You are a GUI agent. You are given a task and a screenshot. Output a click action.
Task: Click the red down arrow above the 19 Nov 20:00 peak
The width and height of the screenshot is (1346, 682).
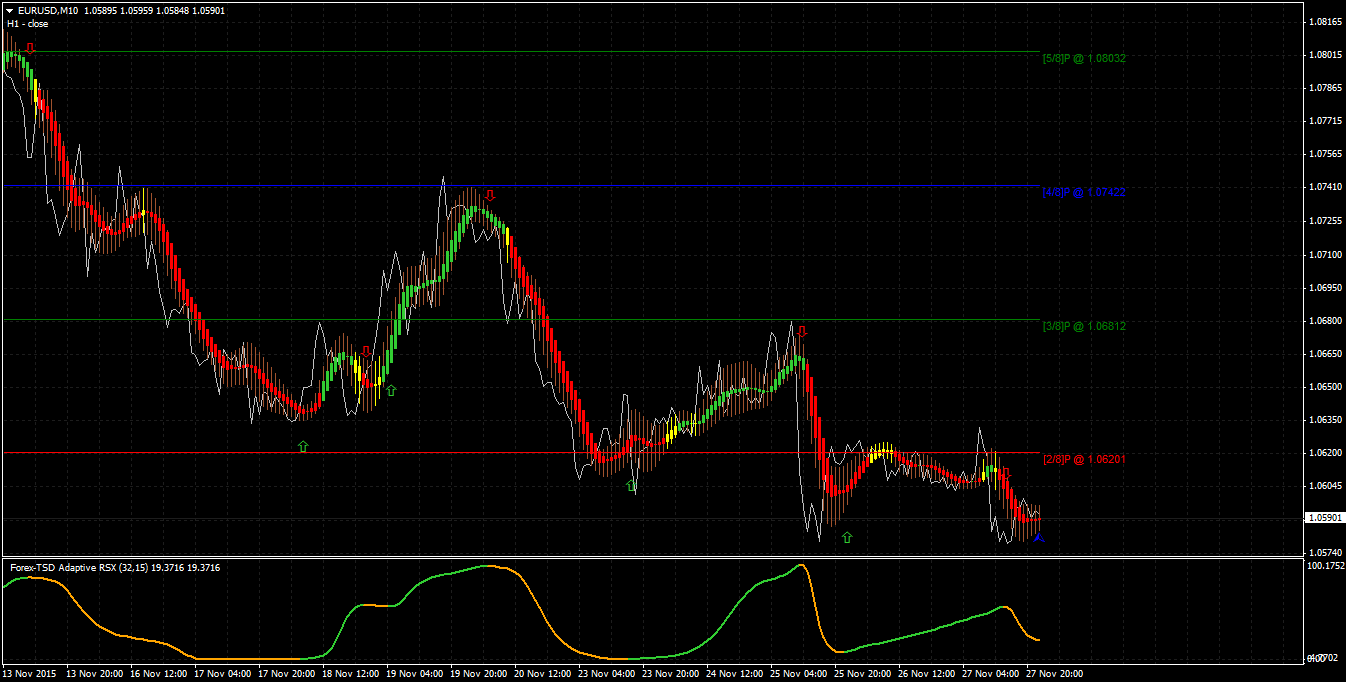pyautogui.click(x=490, y=195)
